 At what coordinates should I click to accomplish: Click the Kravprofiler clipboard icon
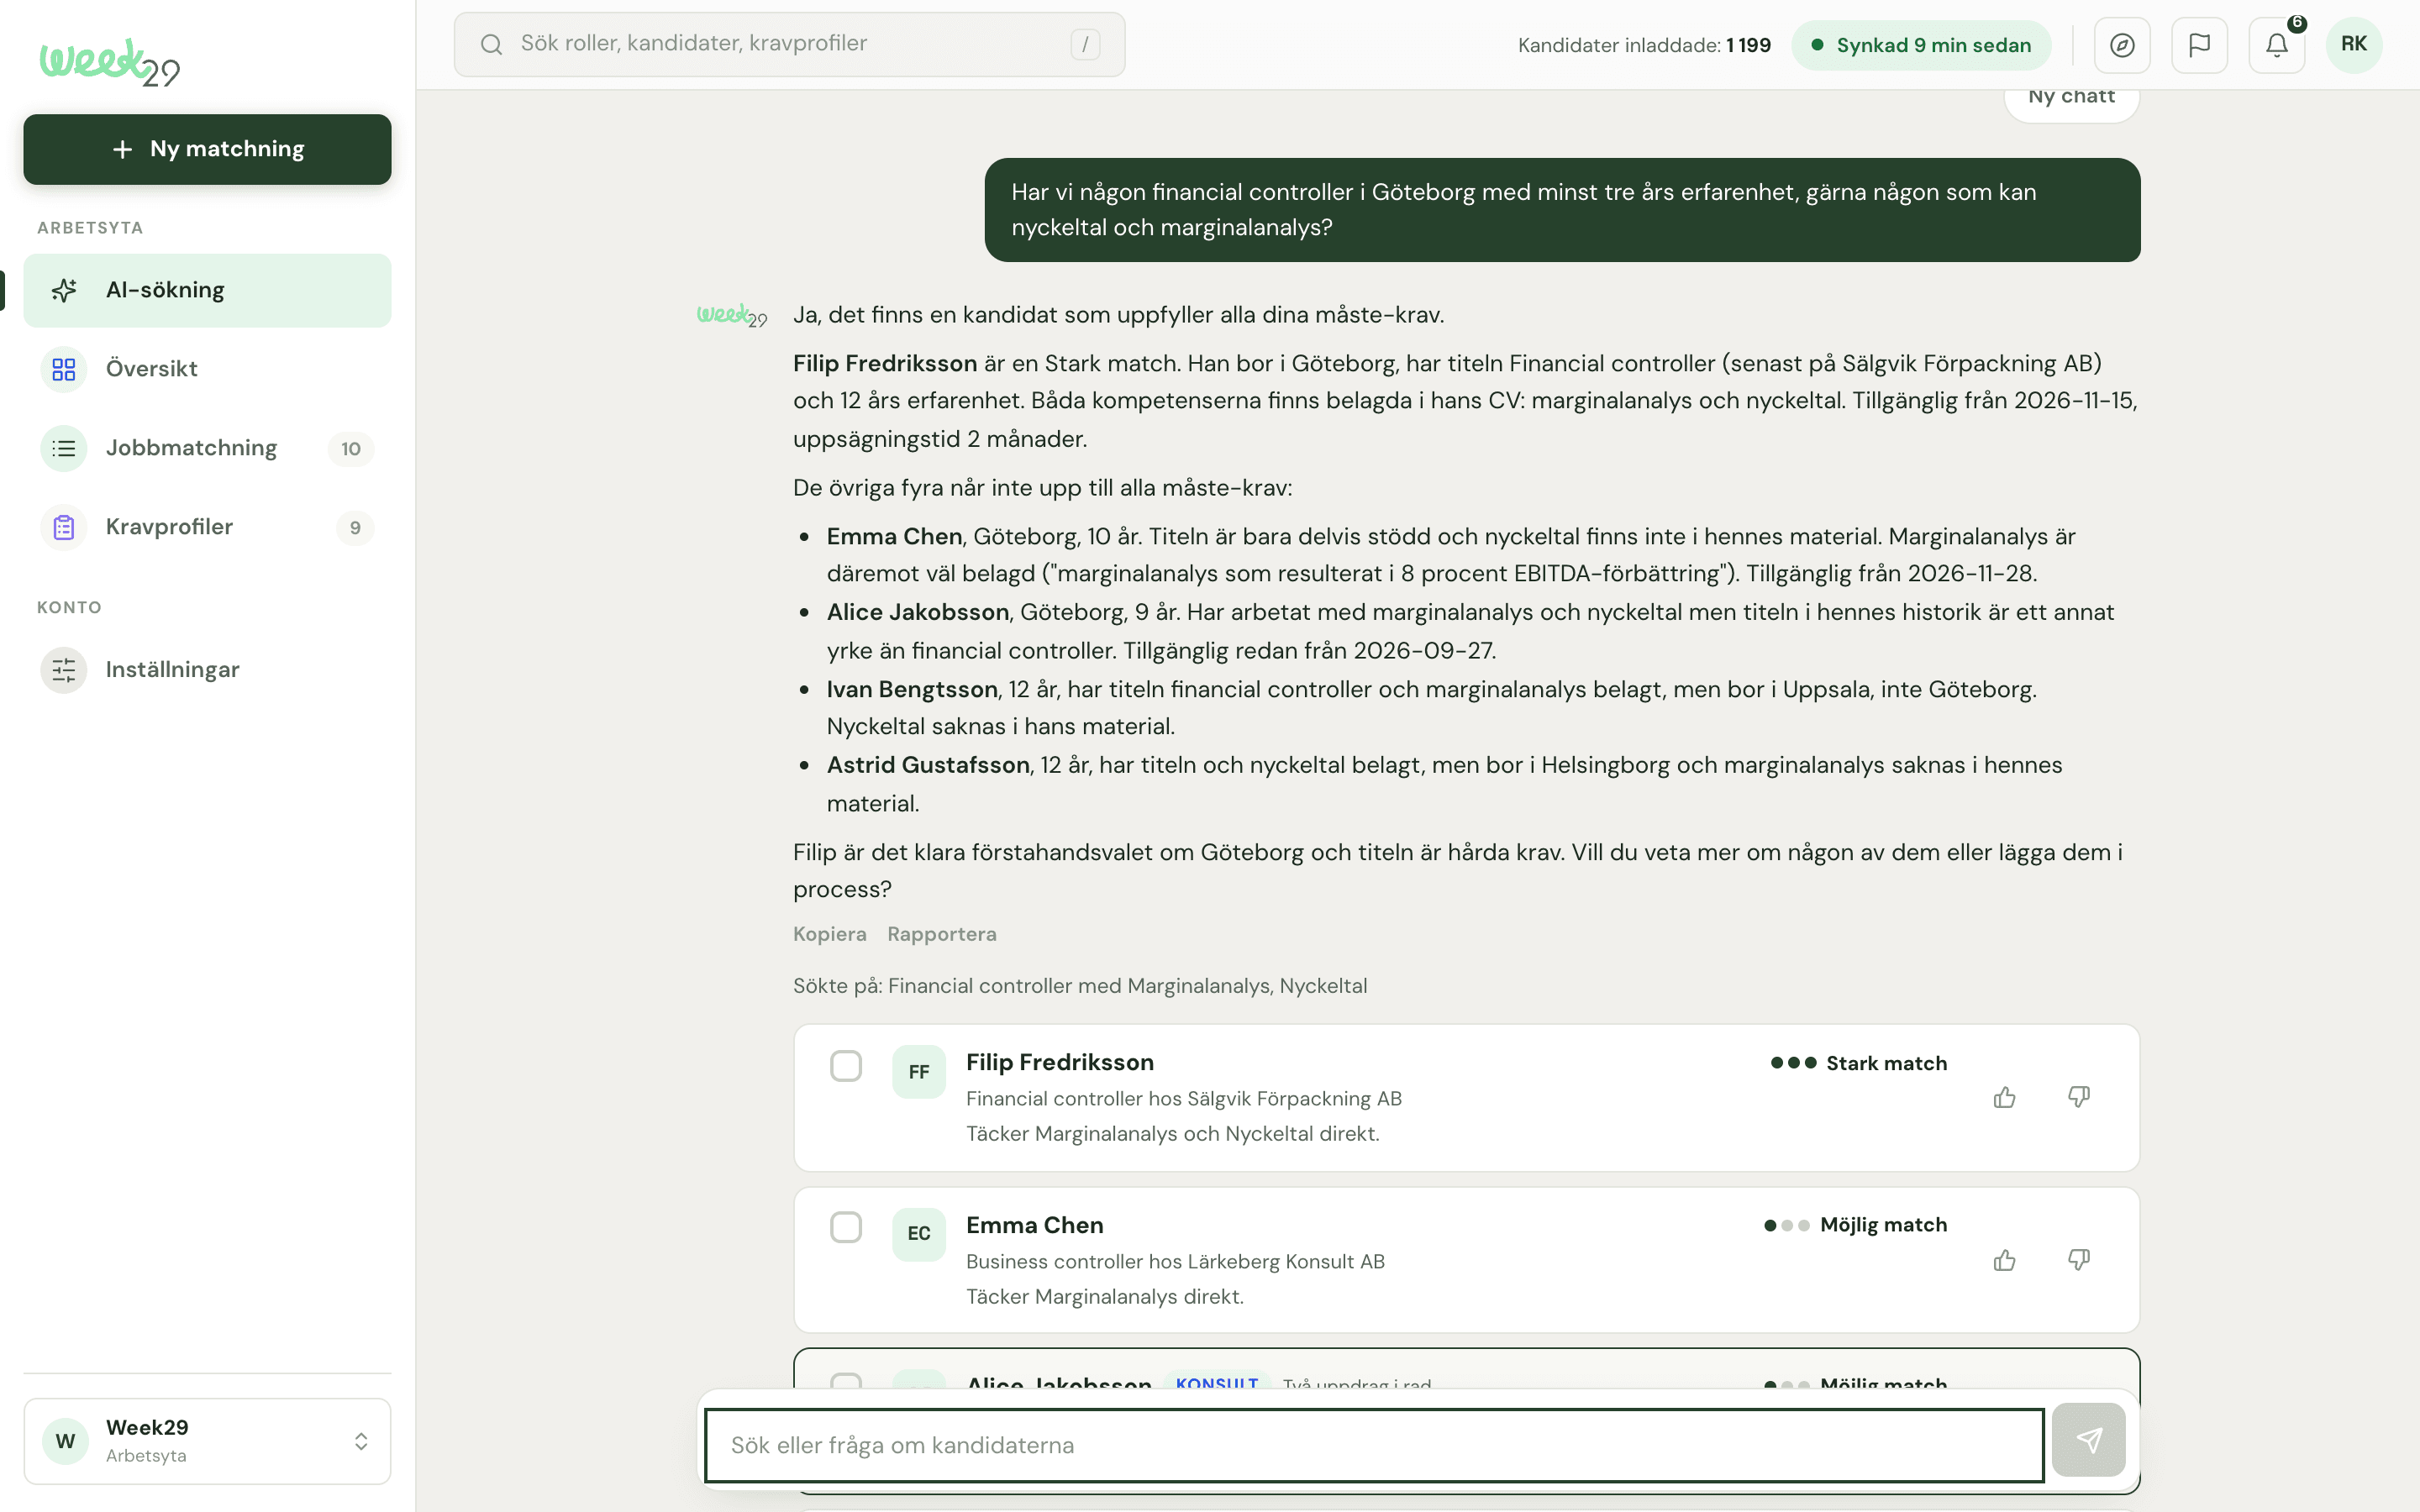[x=64, y=527]
